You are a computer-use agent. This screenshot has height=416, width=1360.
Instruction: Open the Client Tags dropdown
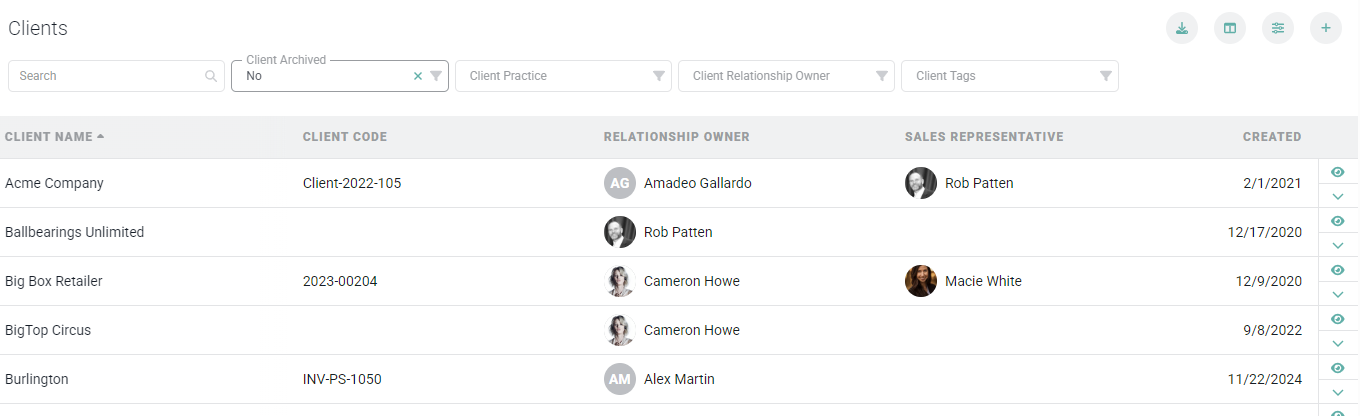[1008, 76]
